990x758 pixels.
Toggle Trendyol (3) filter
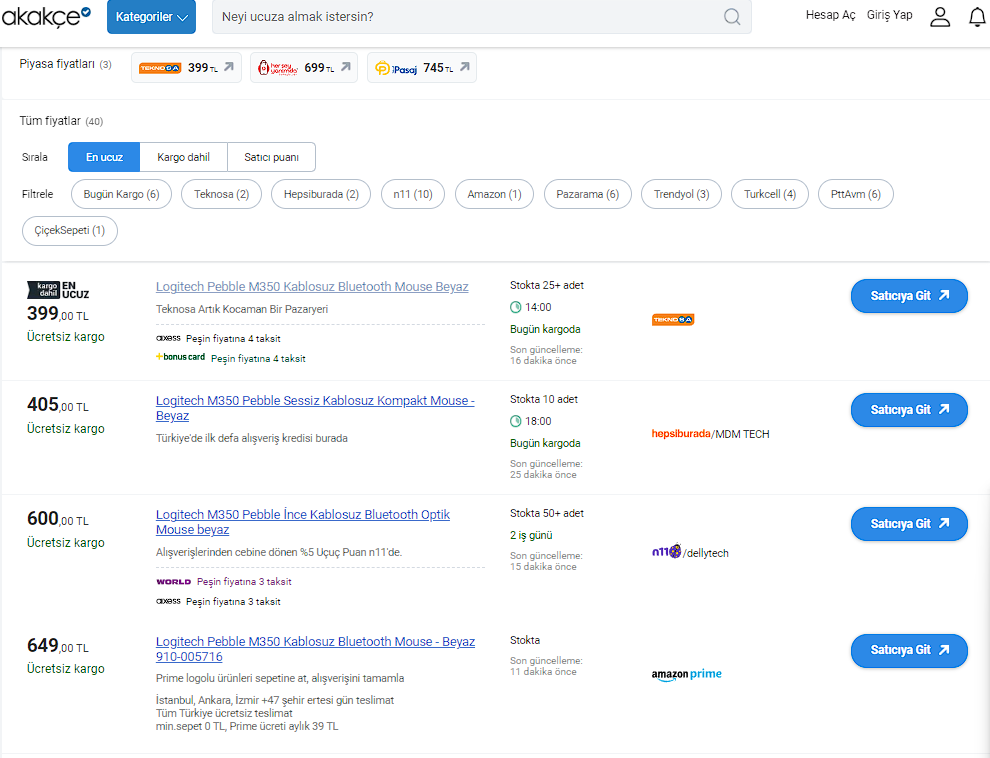coord(681,194)
